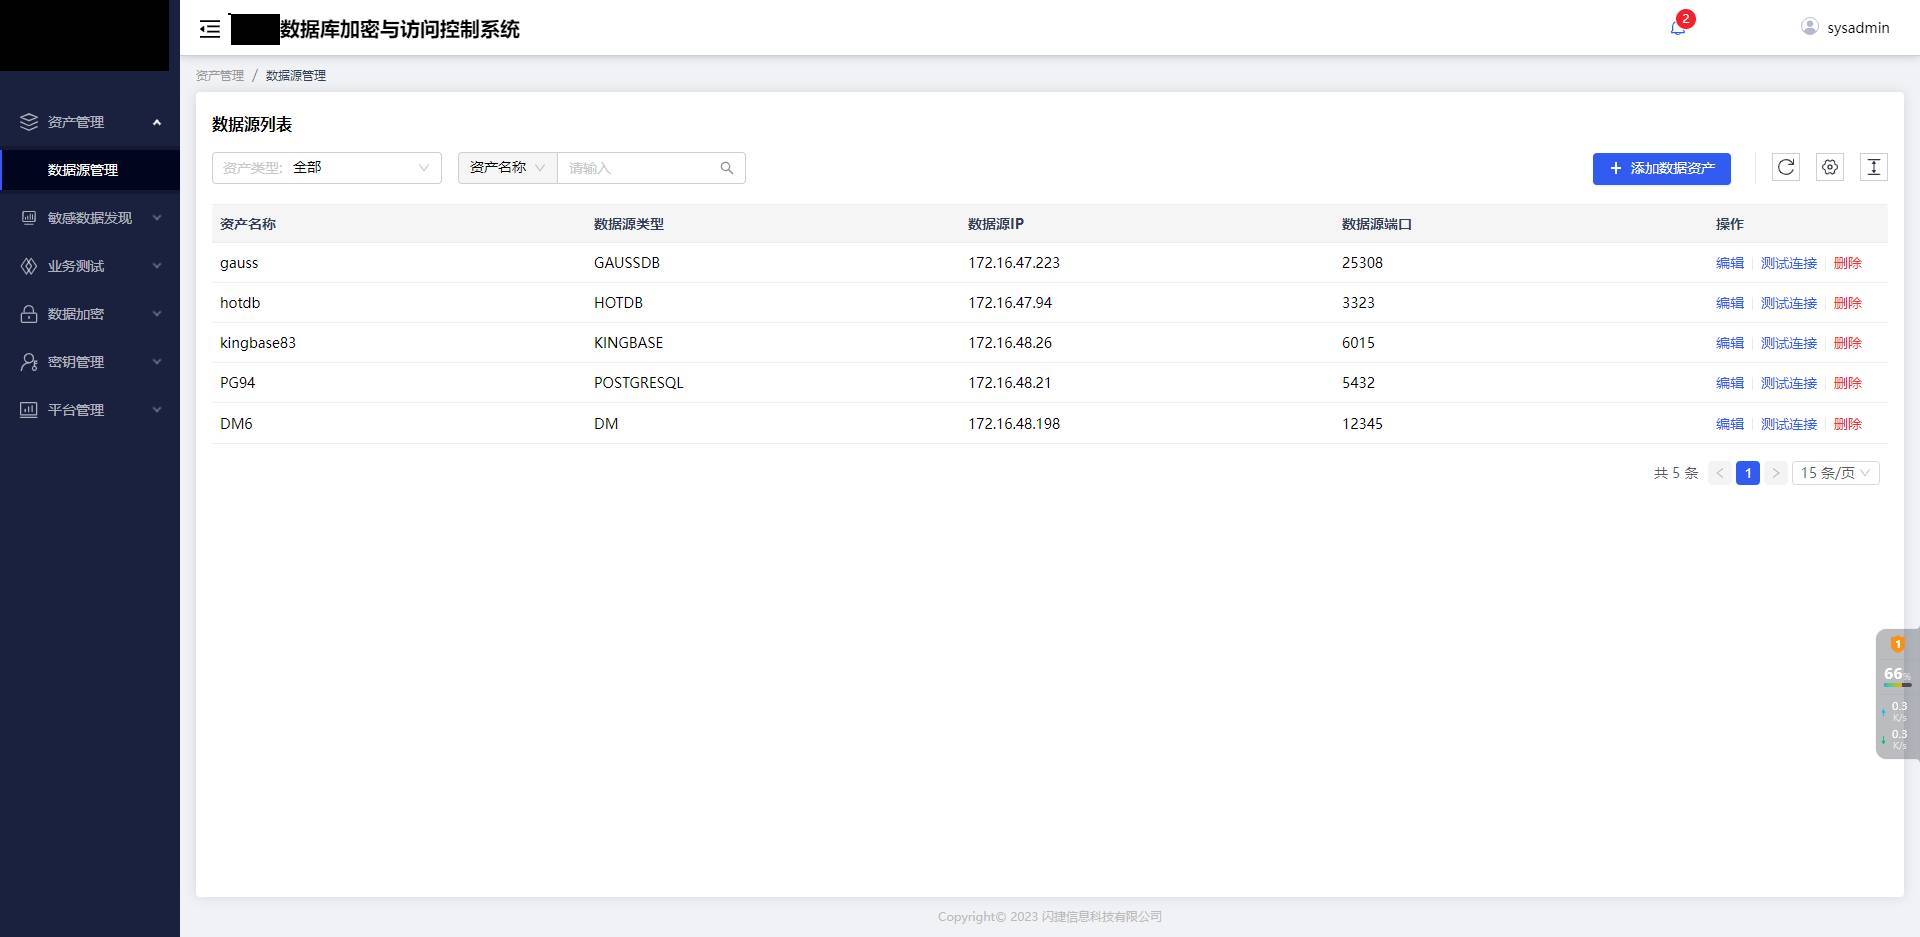Click the GAUSSDB type cell
This screenshot has height=937, width=1920.
coord(627,263)
